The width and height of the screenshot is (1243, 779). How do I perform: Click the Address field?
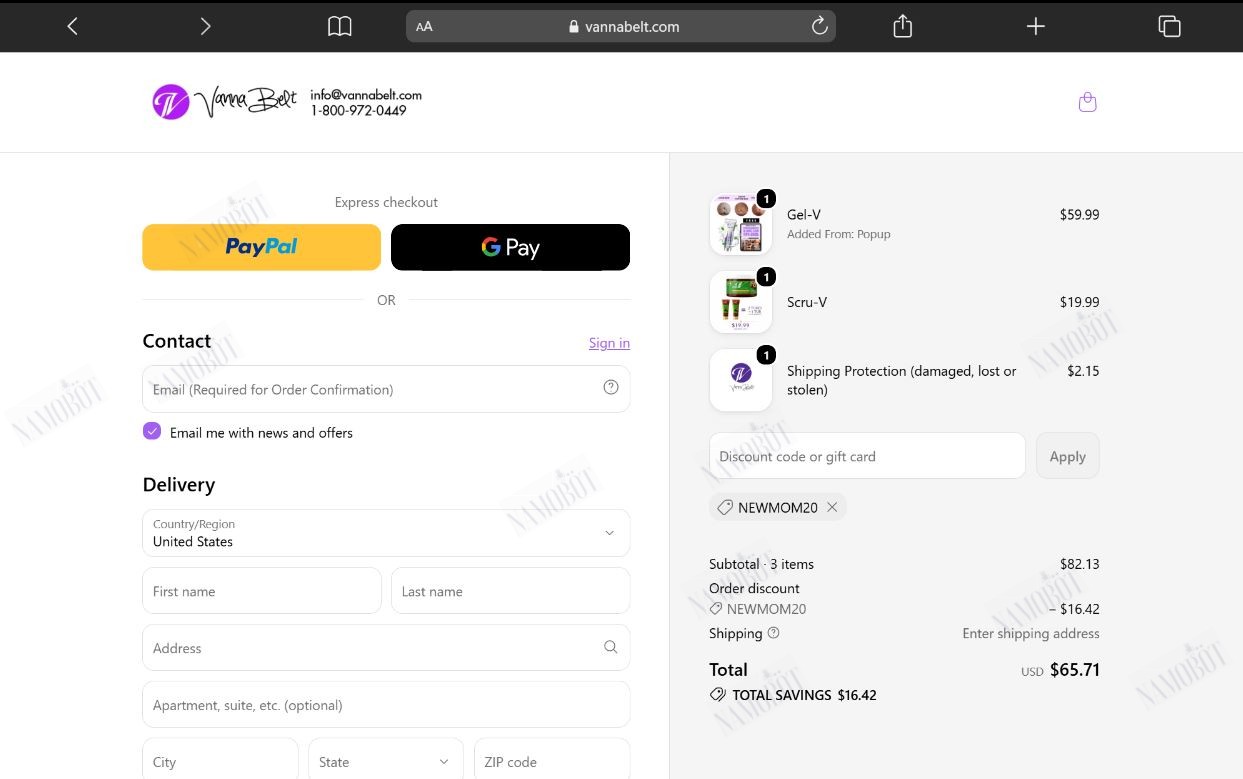(386, 648)
